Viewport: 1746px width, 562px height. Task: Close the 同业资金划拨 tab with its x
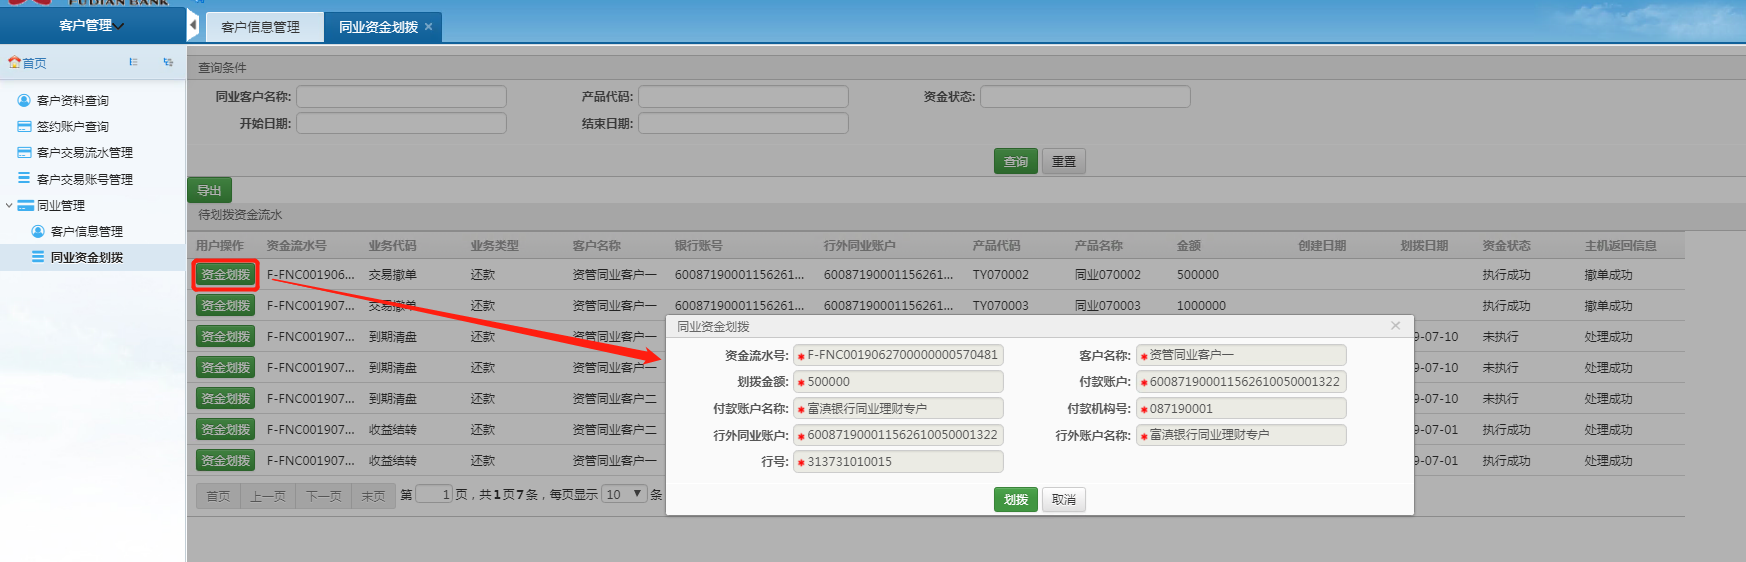coord(429,27)
